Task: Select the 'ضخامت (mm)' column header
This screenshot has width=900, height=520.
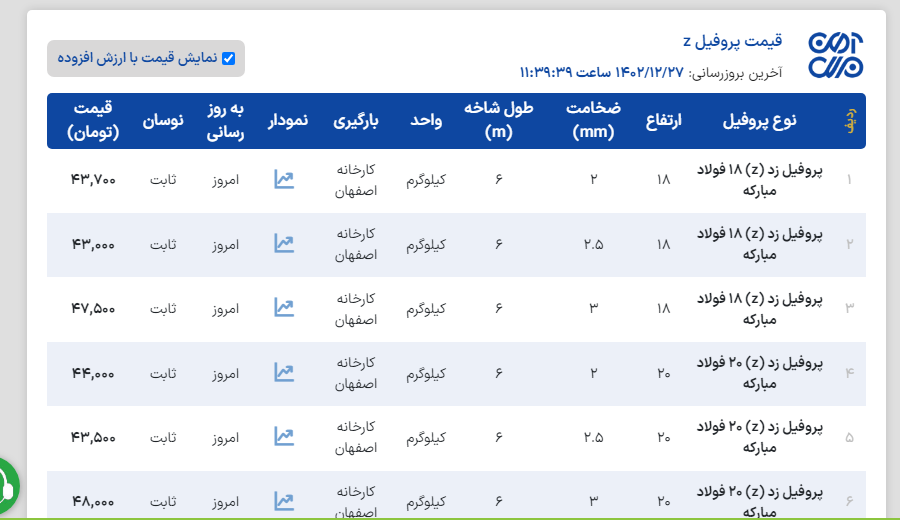Action: pos(593,120)
